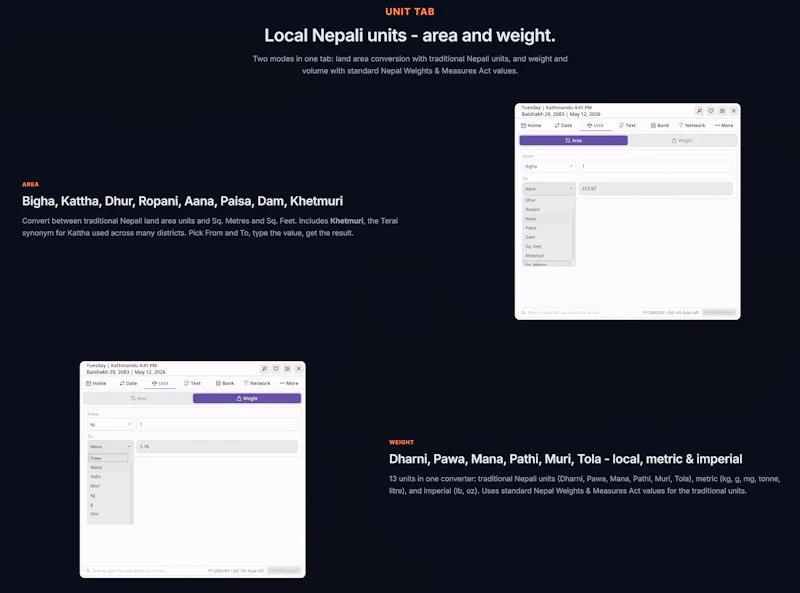Open the From dropdown showing Bigha
The image size is (800, 593).
pyautogui.click(x=549, y=166)
